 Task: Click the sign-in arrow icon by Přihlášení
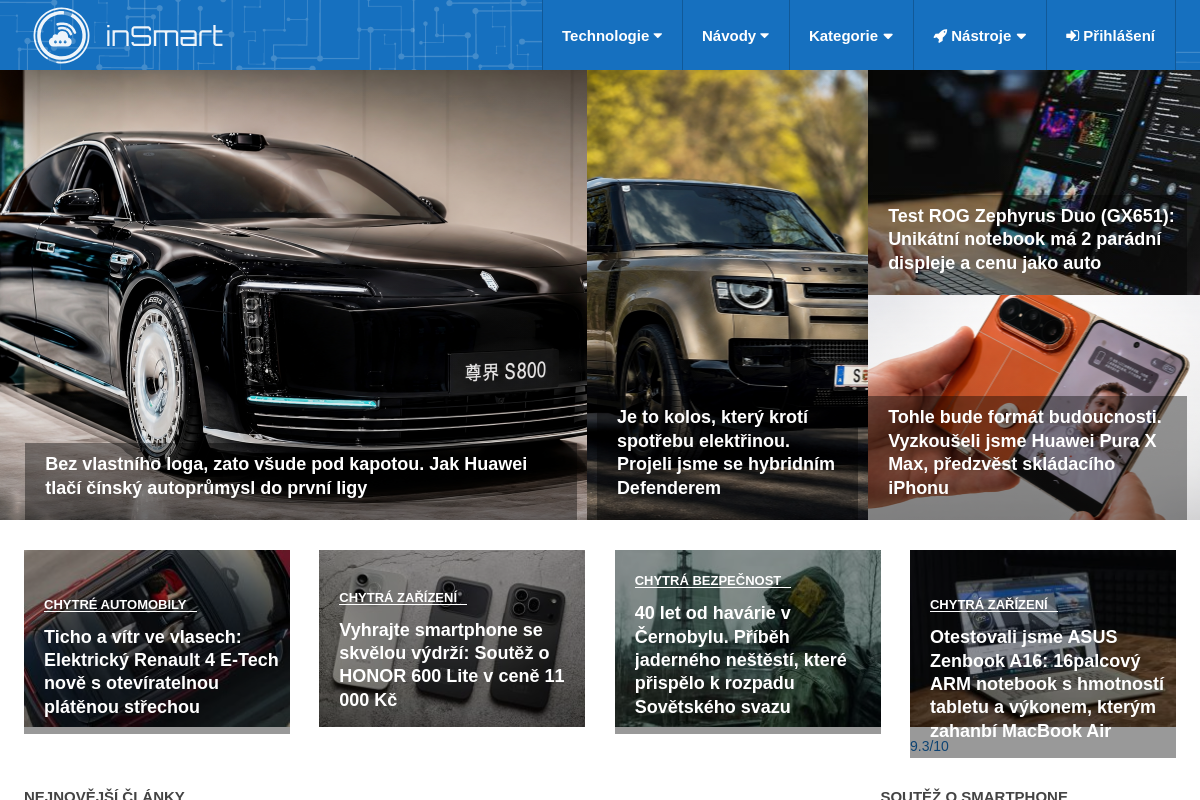(1073, 36)
